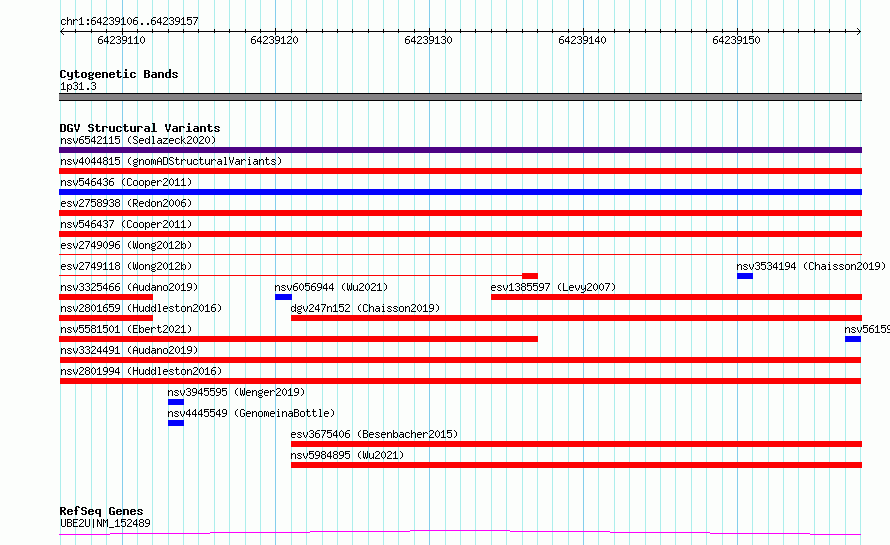Image resolution: width=890 pixels, height=545 pixels.
Task: Click the red nsv4044815 feature bar
Action: [x=460, y=171]
